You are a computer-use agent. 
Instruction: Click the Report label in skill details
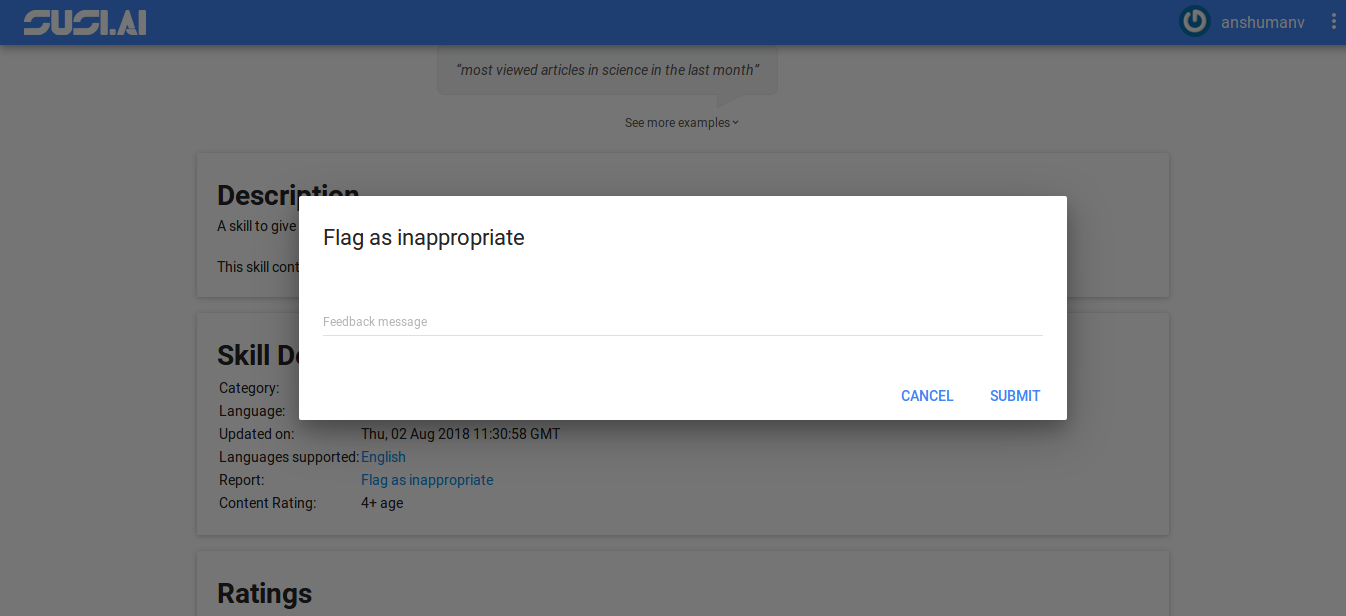(x=241, y=480)
